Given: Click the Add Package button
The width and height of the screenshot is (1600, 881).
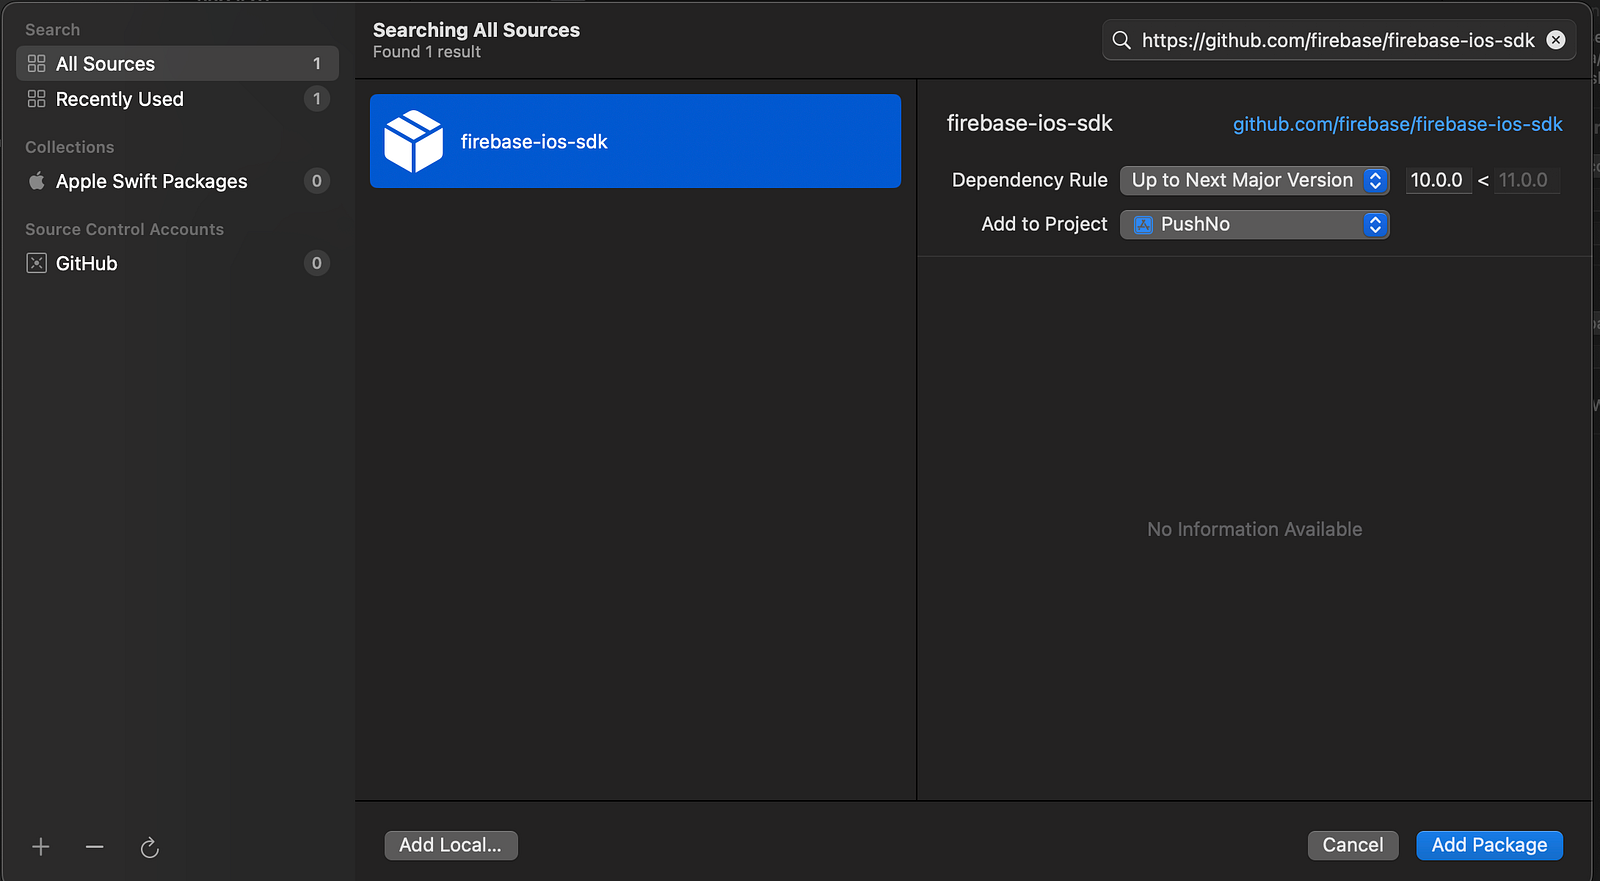Looking at the screenshot, I should 1489,845.
